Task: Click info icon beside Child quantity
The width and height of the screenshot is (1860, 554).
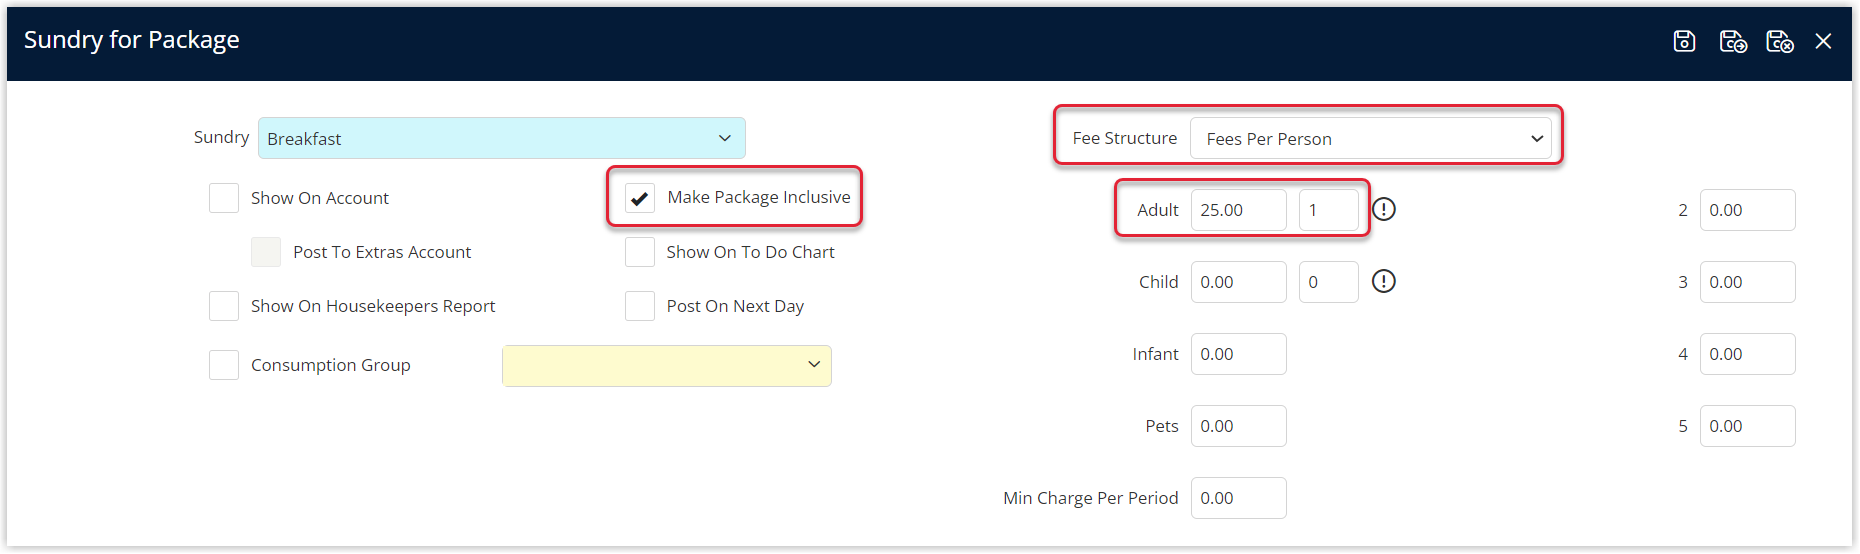Action: click(1384, 281)
